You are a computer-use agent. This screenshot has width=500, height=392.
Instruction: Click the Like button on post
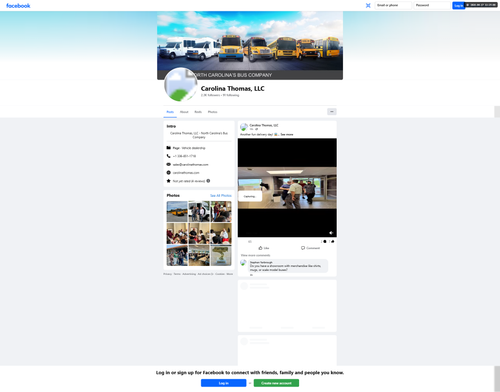(264, 248)
